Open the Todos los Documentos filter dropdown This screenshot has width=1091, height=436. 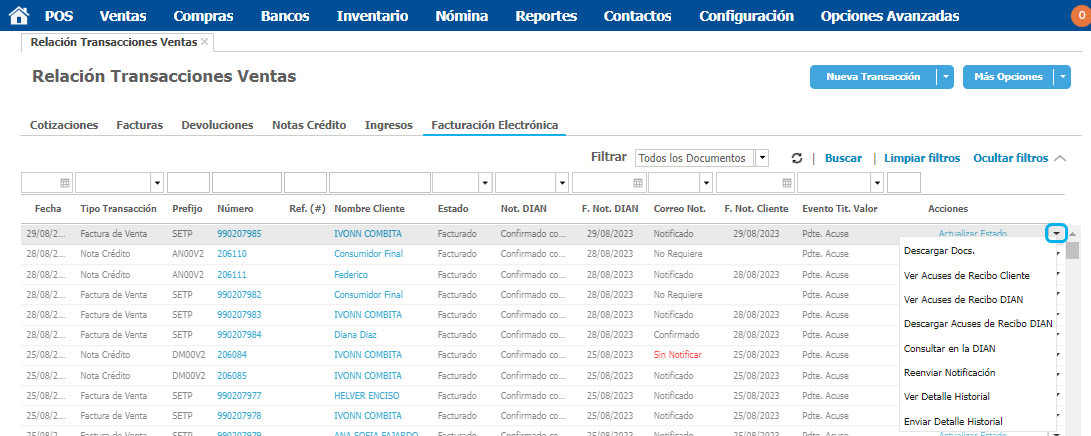[x=762, y=158]
